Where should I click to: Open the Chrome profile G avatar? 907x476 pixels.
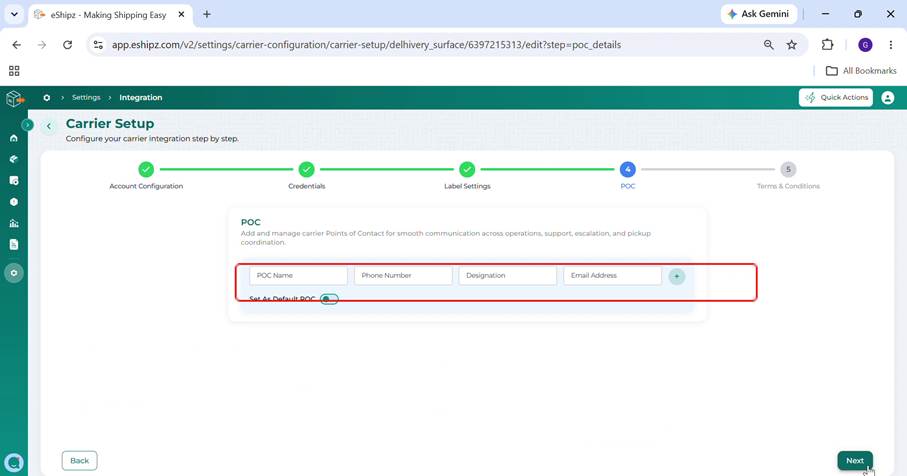865,45
